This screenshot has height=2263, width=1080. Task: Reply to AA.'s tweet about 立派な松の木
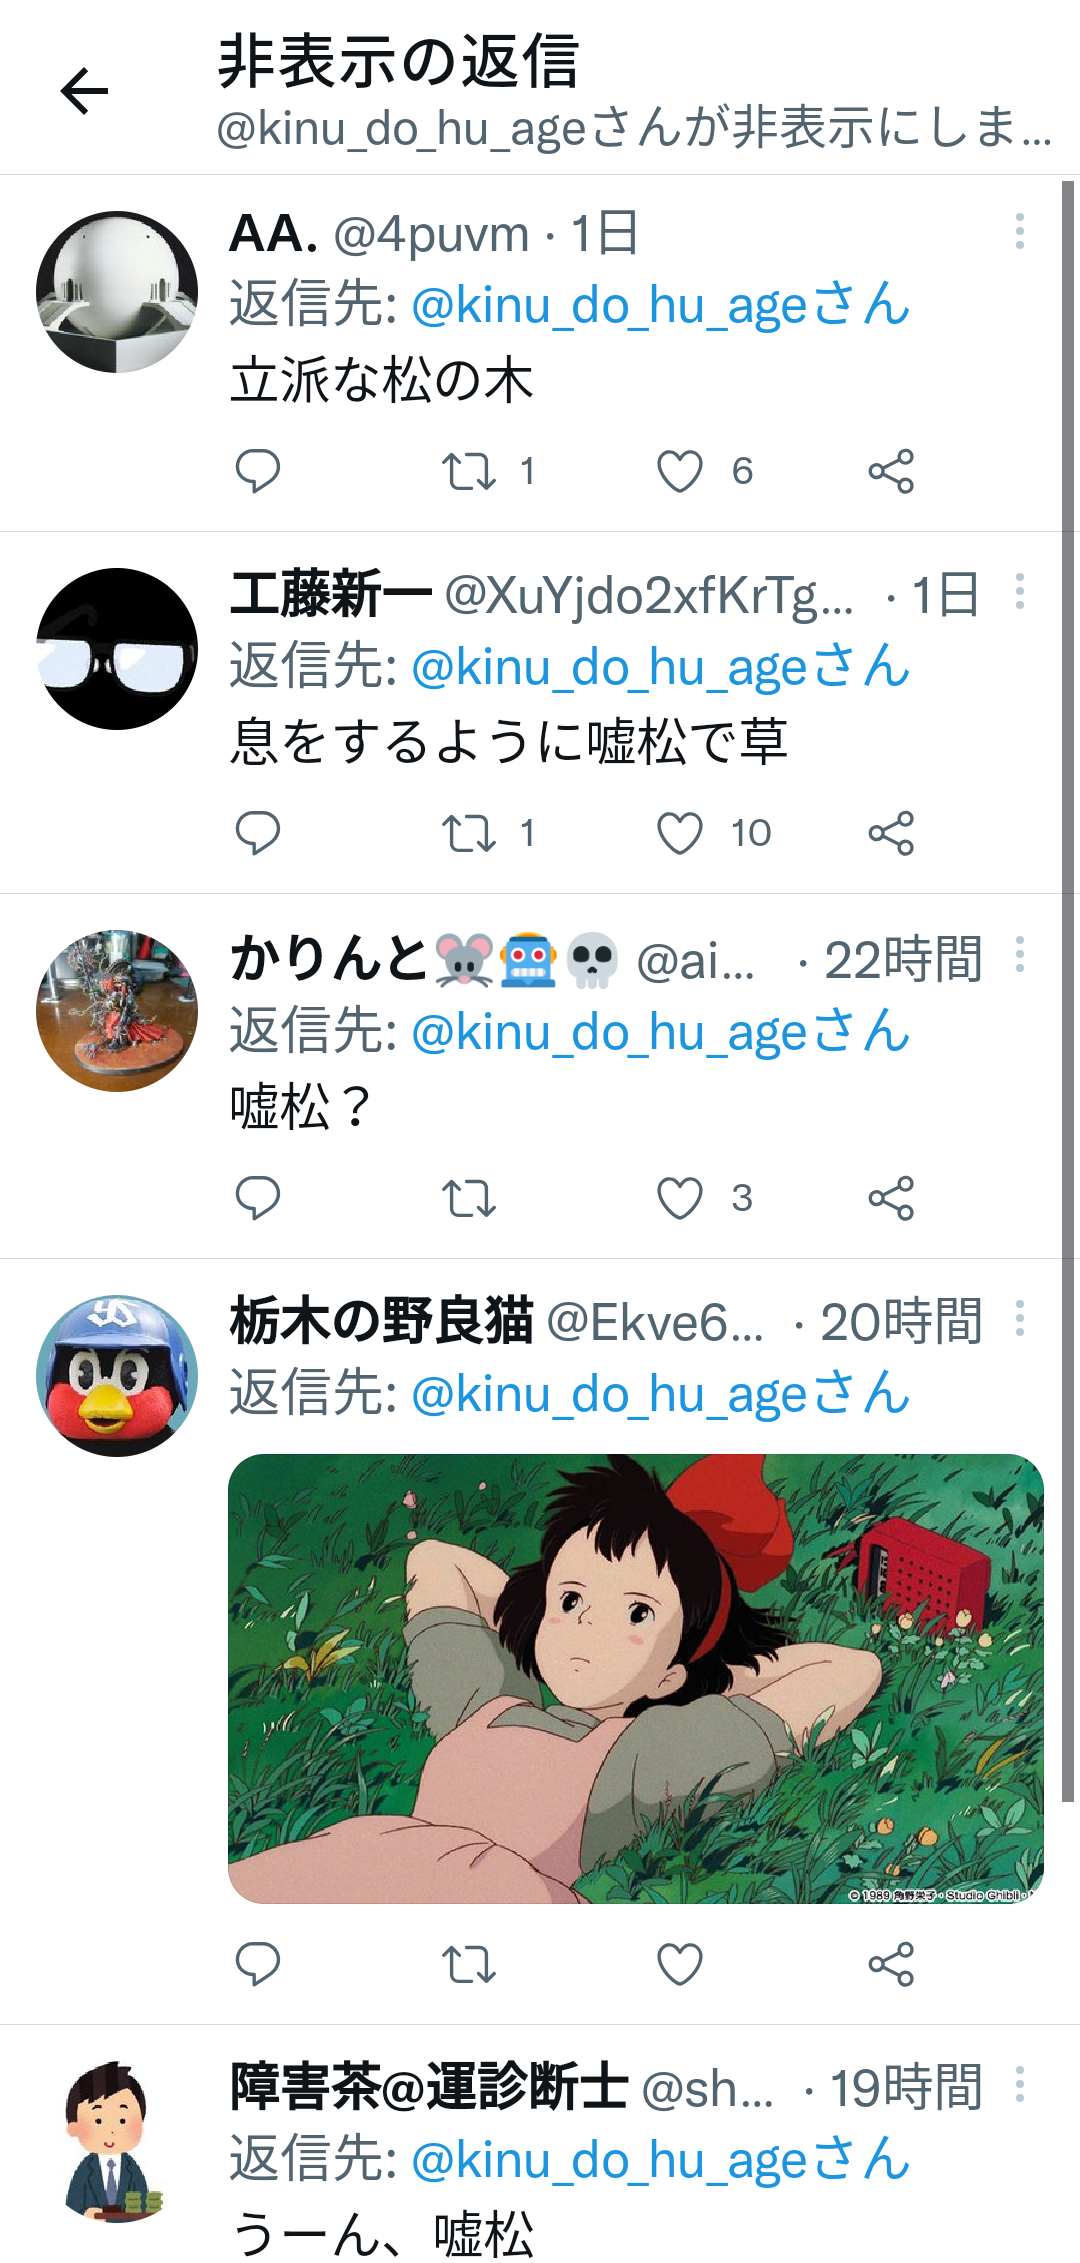pyautogui.click(x=257, y=471)
